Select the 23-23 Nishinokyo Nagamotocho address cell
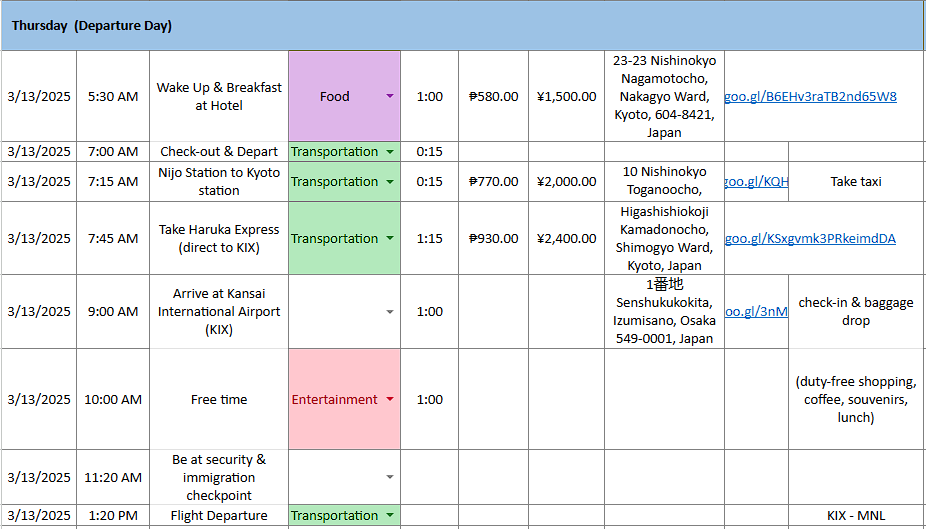926x529 pixels. [664, 96]
